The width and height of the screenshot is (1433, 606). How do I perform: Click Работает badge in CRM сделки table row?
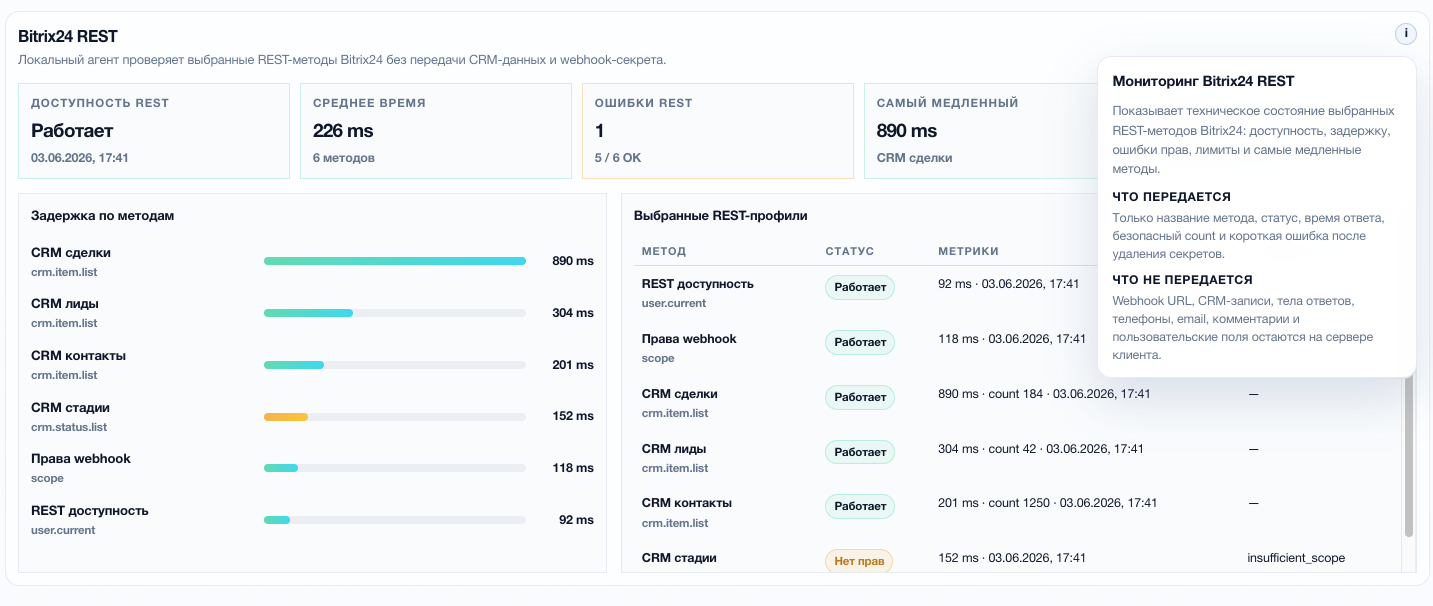[x=860, y=397]
